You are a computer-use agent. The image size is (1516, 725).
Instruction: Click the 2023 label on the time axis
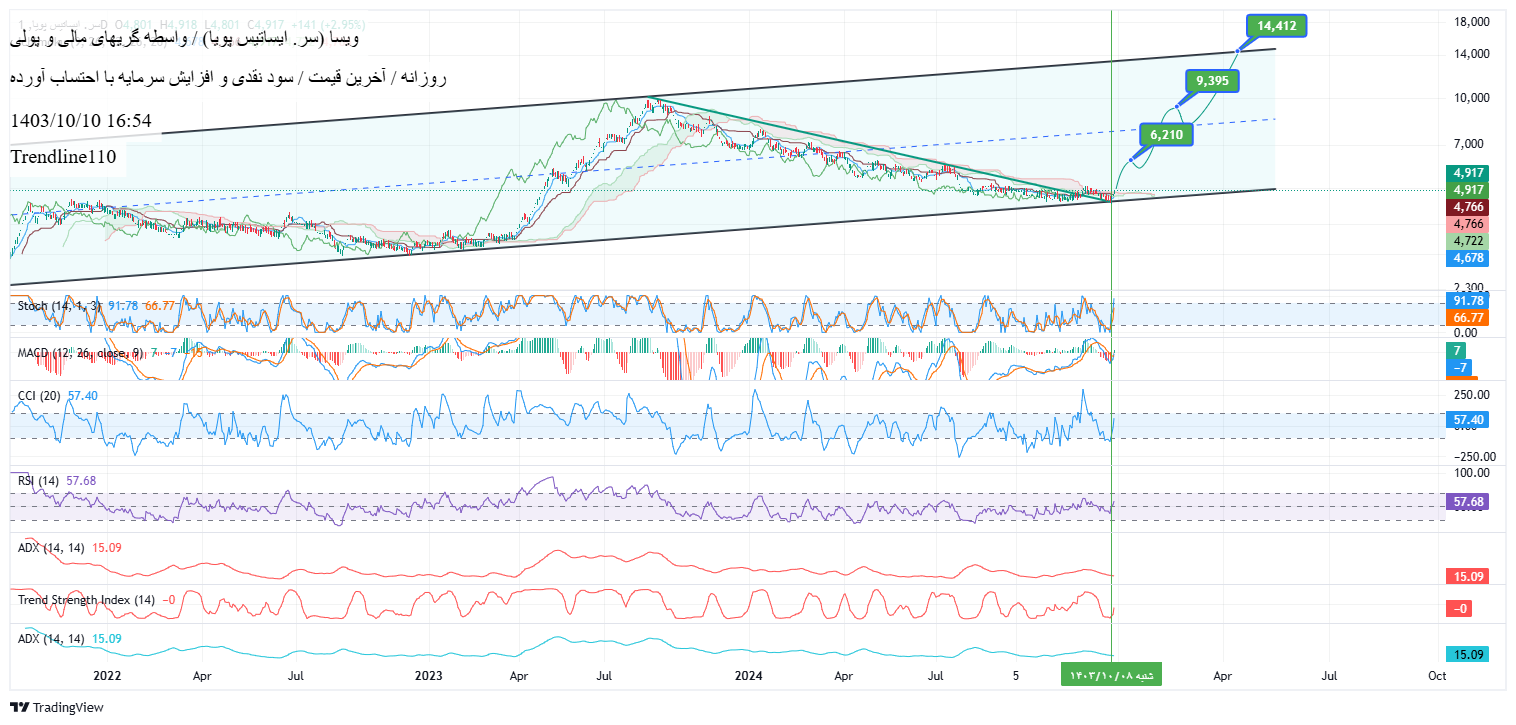[x=429, y=676]
